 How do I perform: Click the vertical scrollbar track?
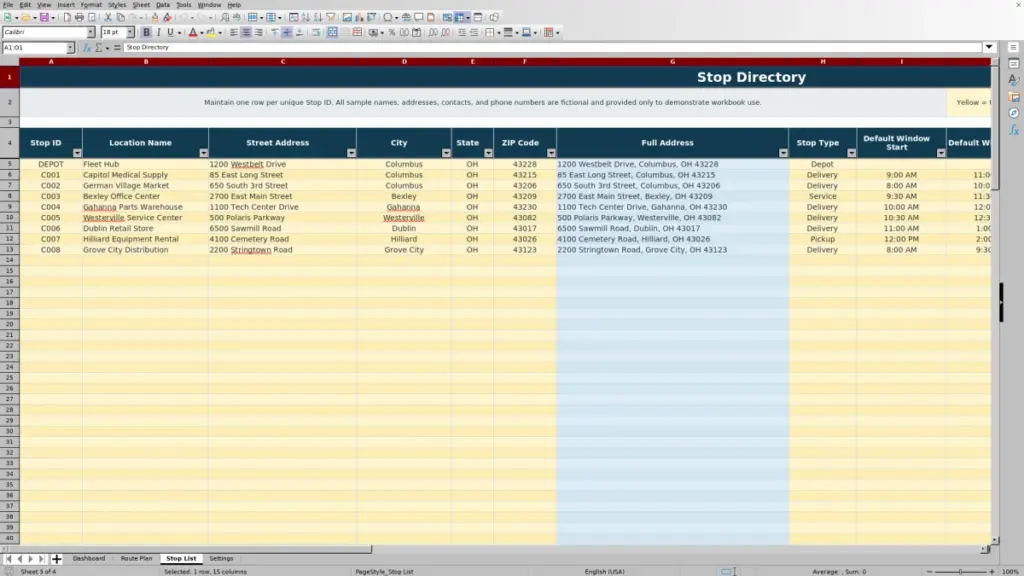pos(995,300)
